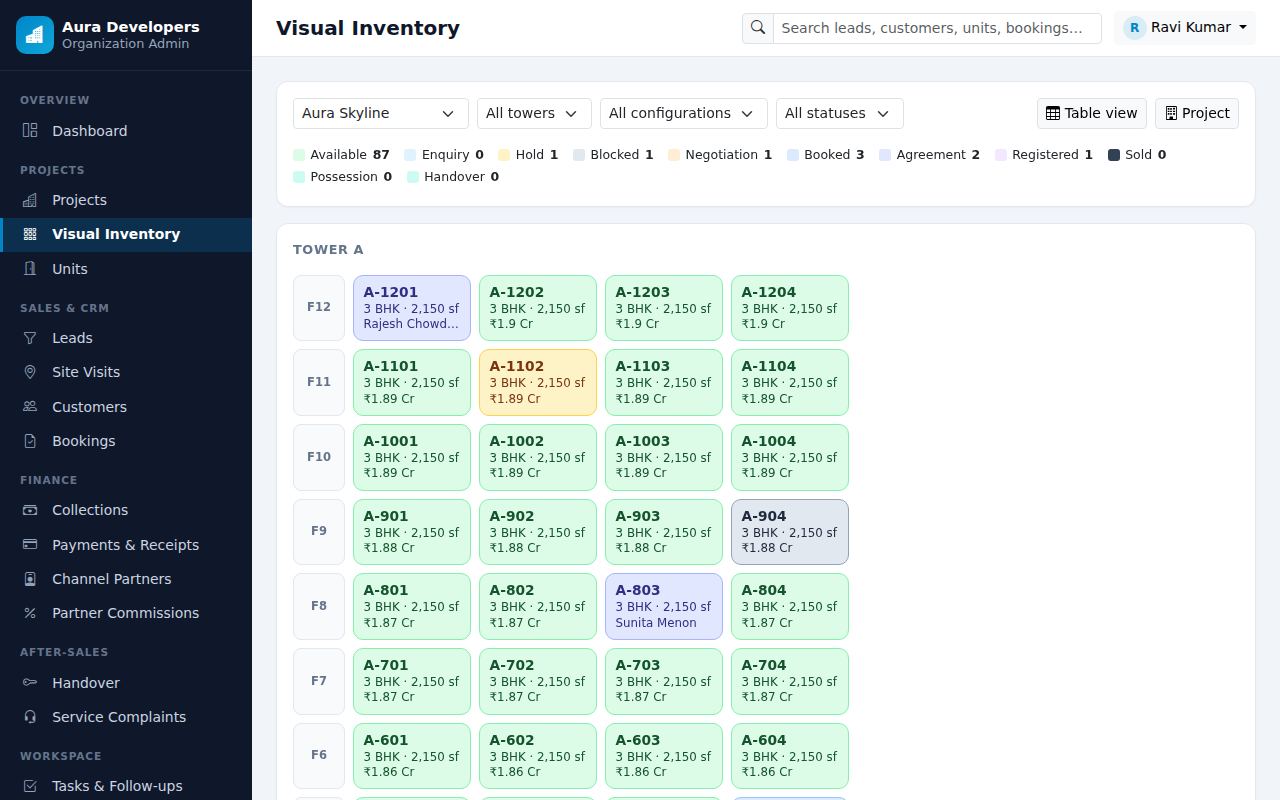Open unit A-803 Sunita Menon
The image size is (1280, 800).
click(664, 606)
